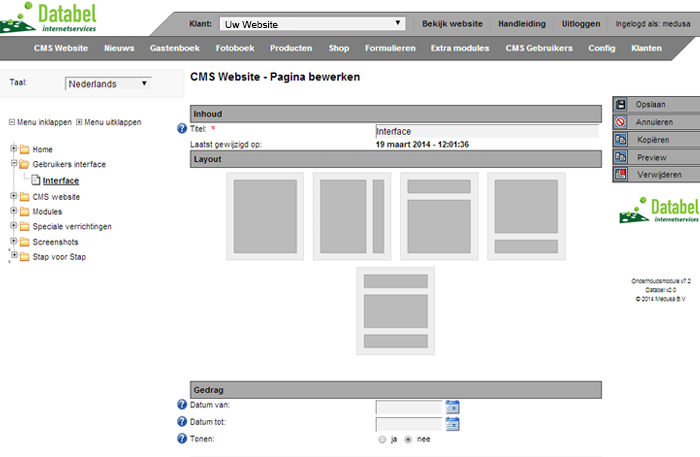Screen dimensions: 700x457
Task: Click the Opslaan save icon
Action: click(x=620, y=104)
